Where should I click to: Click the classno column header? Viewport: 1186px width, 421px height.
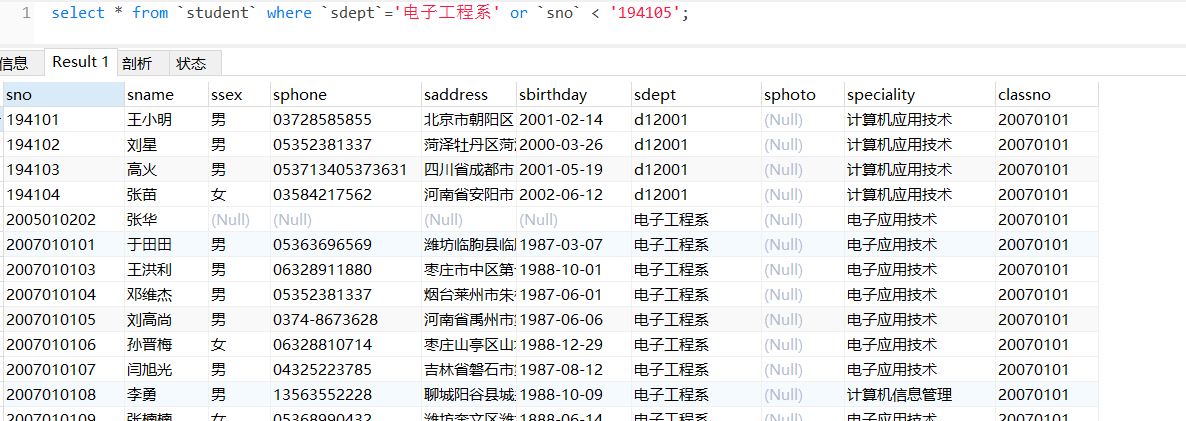[1047, 94]
